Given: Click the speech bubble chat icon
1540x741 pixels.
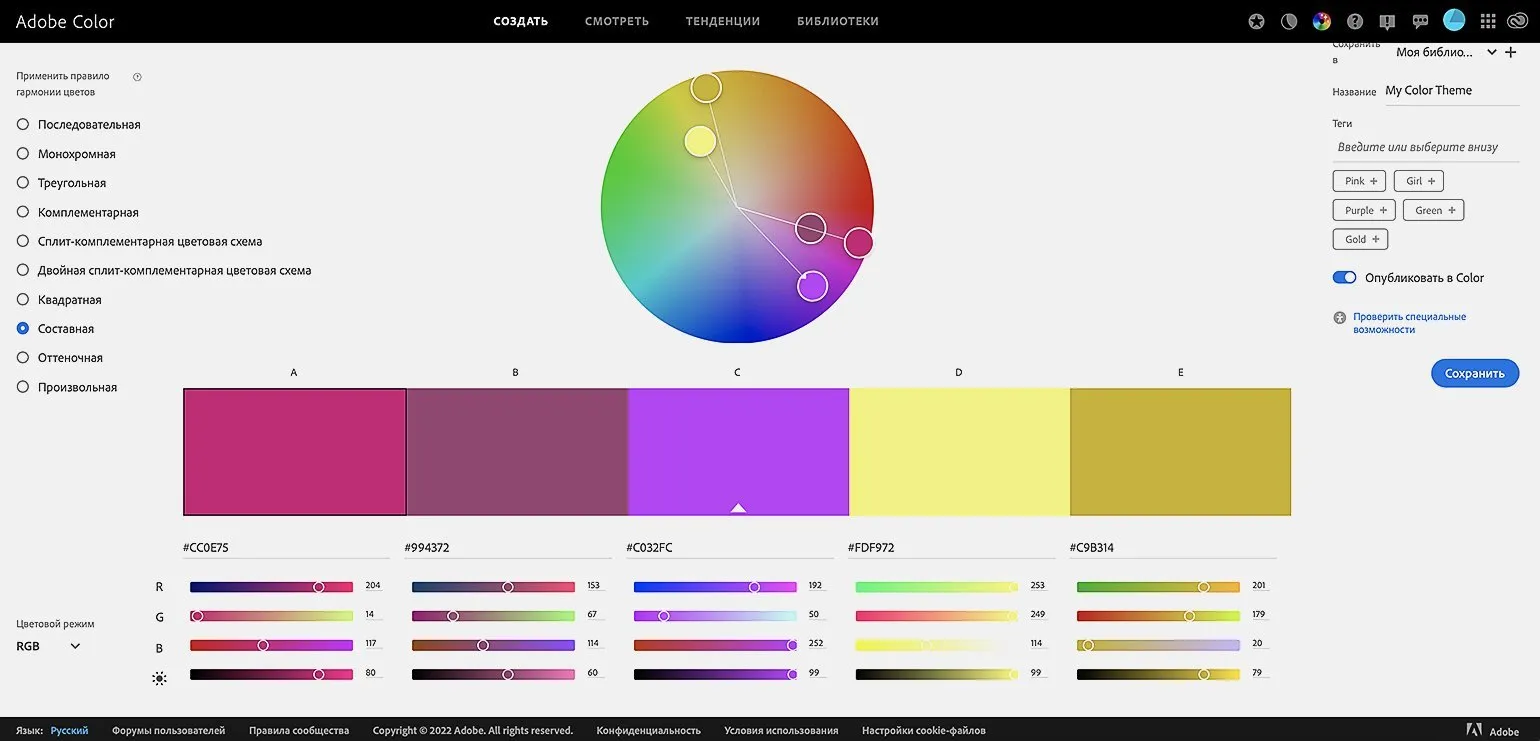Looking at the screenshot, I should point(1420,21).
